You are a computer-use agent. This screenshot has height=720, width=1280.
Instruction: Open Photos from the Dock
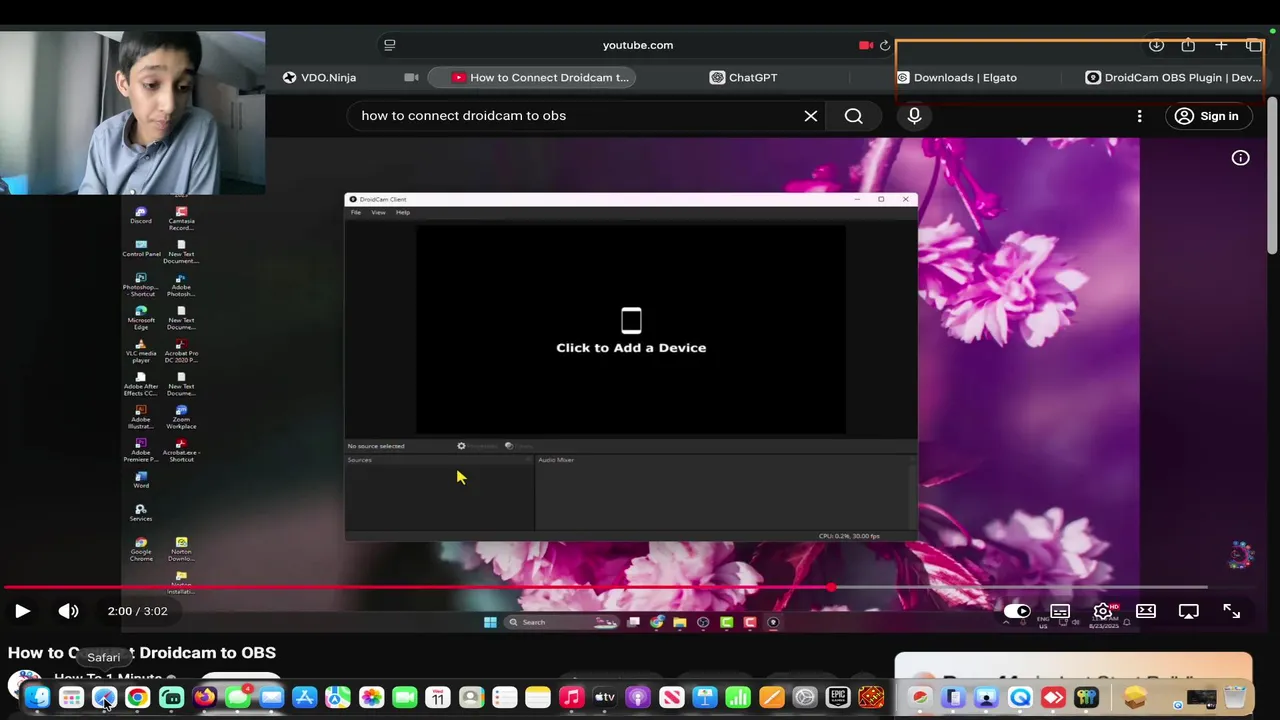[371, 697]
